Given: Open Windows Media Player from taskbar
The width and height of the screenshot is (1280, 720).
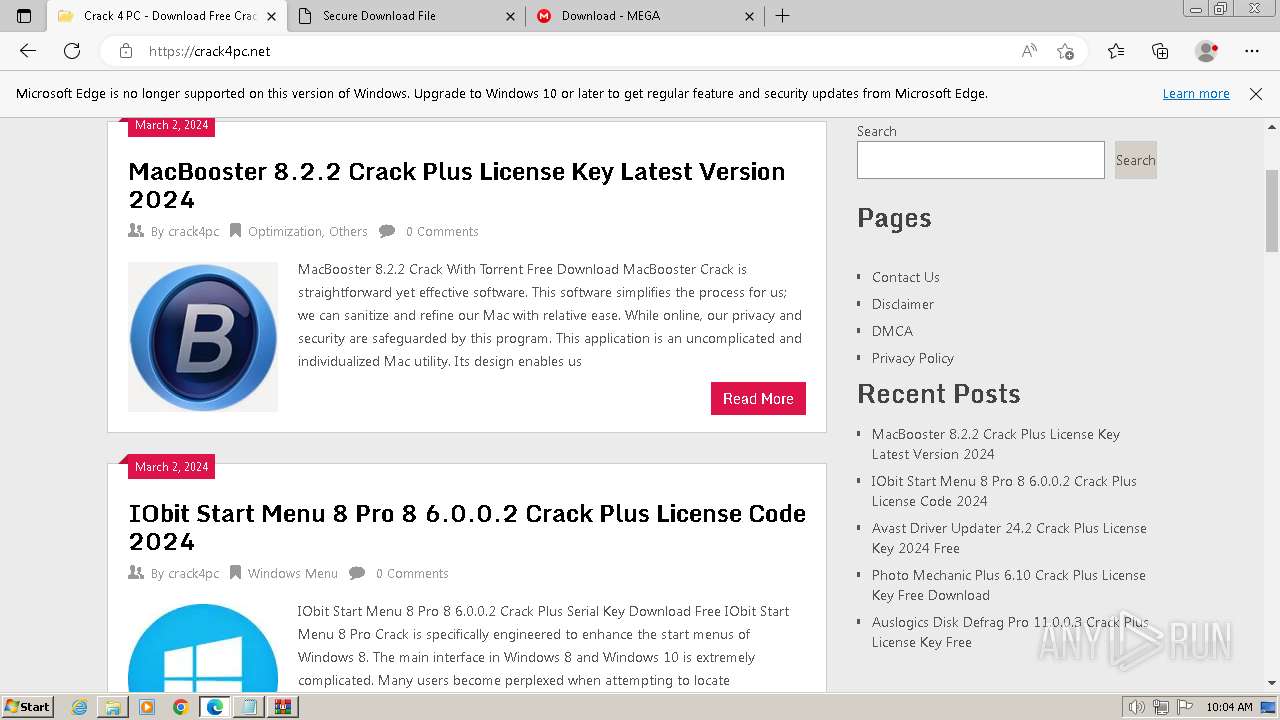Looking at the screenshot, I should [147, 707].
